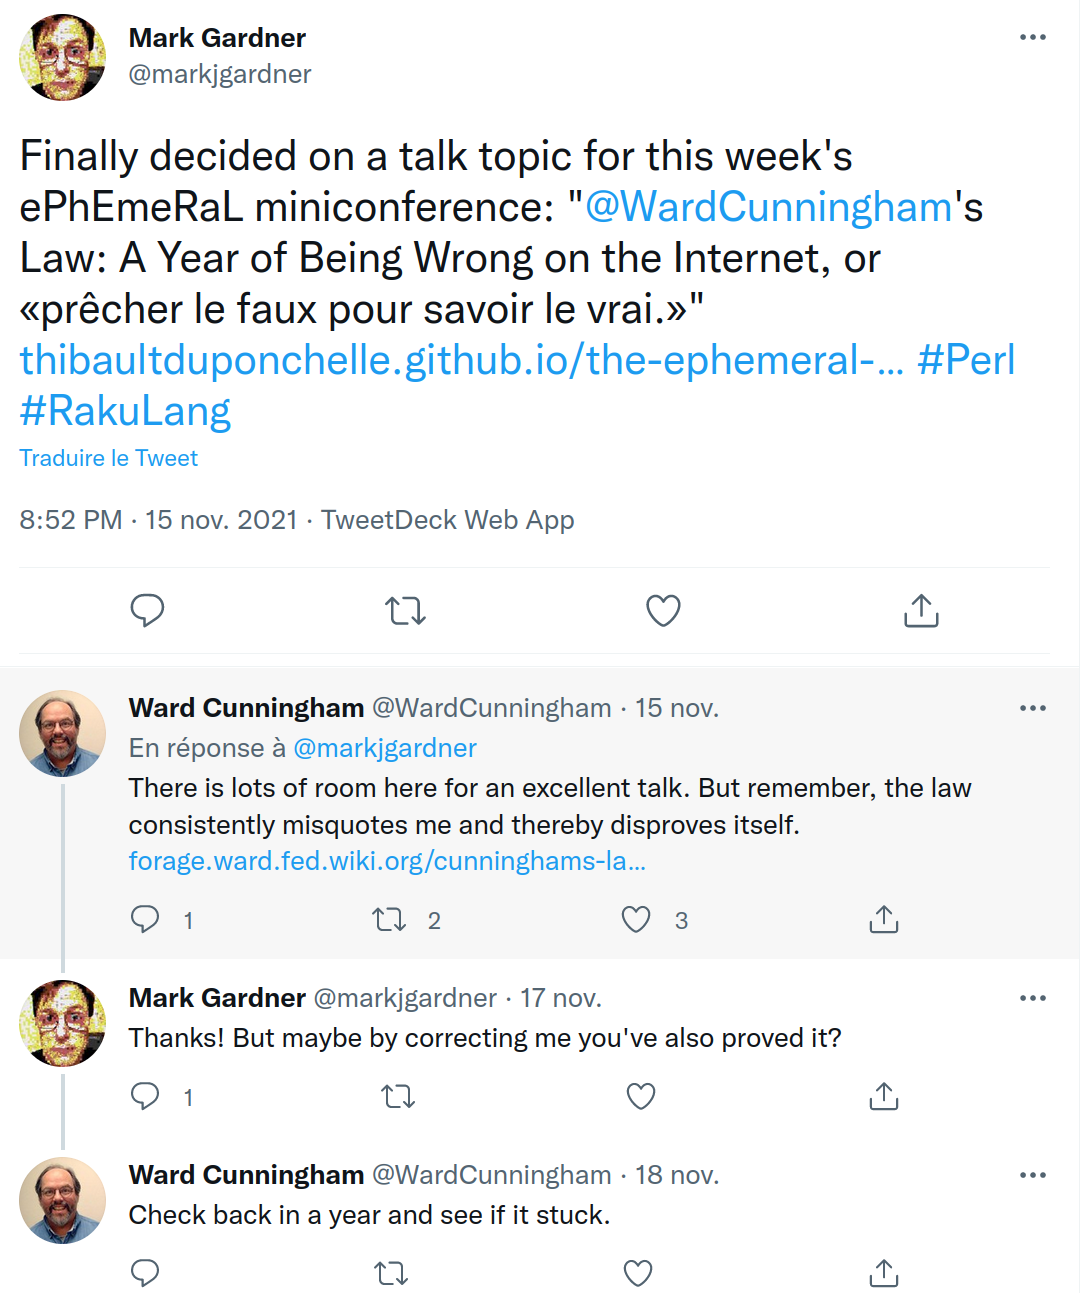Retweet the main ePhEmeRaL talk tweet
1086x1293 pixels.
(x=405, y=610)
